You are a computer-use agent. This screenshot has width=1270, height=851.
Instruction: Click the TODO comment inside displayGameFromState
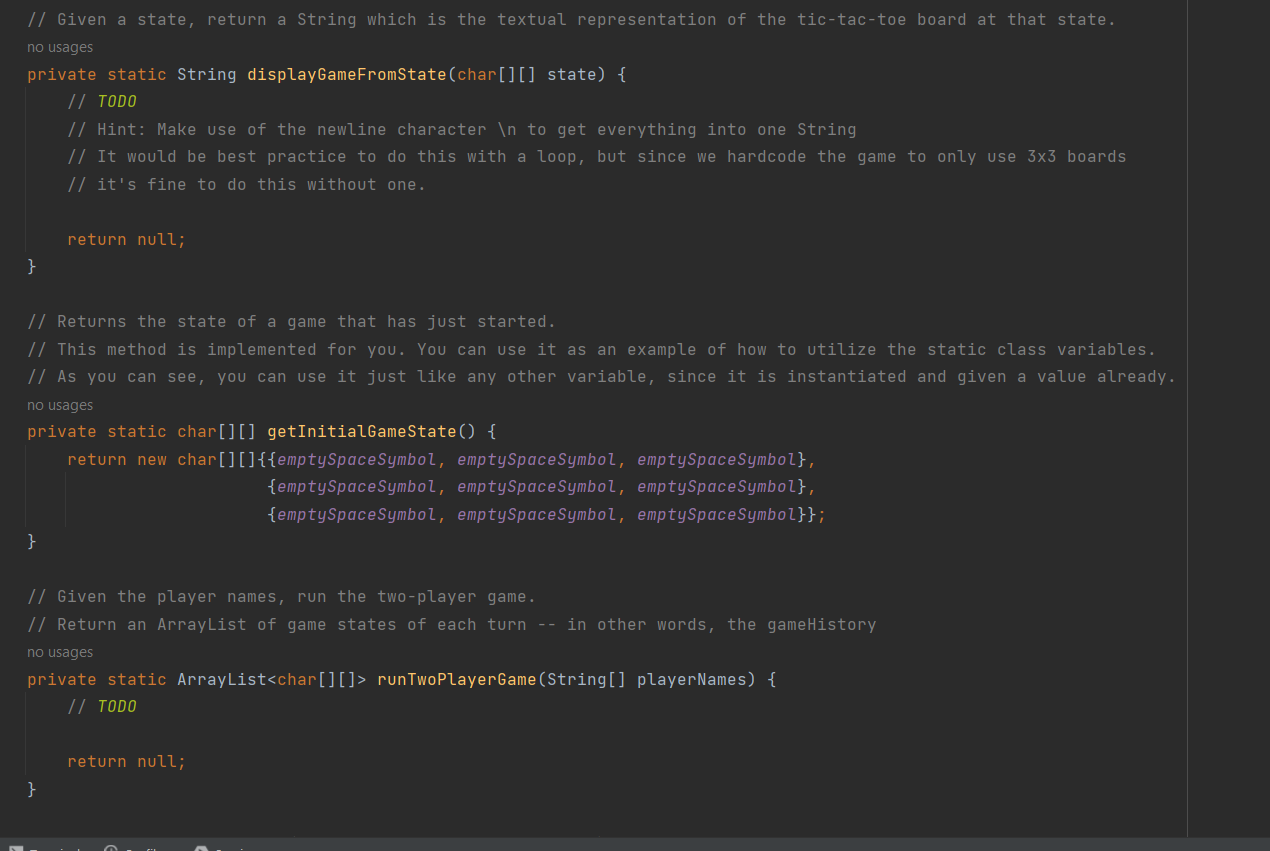click(102, 102)
